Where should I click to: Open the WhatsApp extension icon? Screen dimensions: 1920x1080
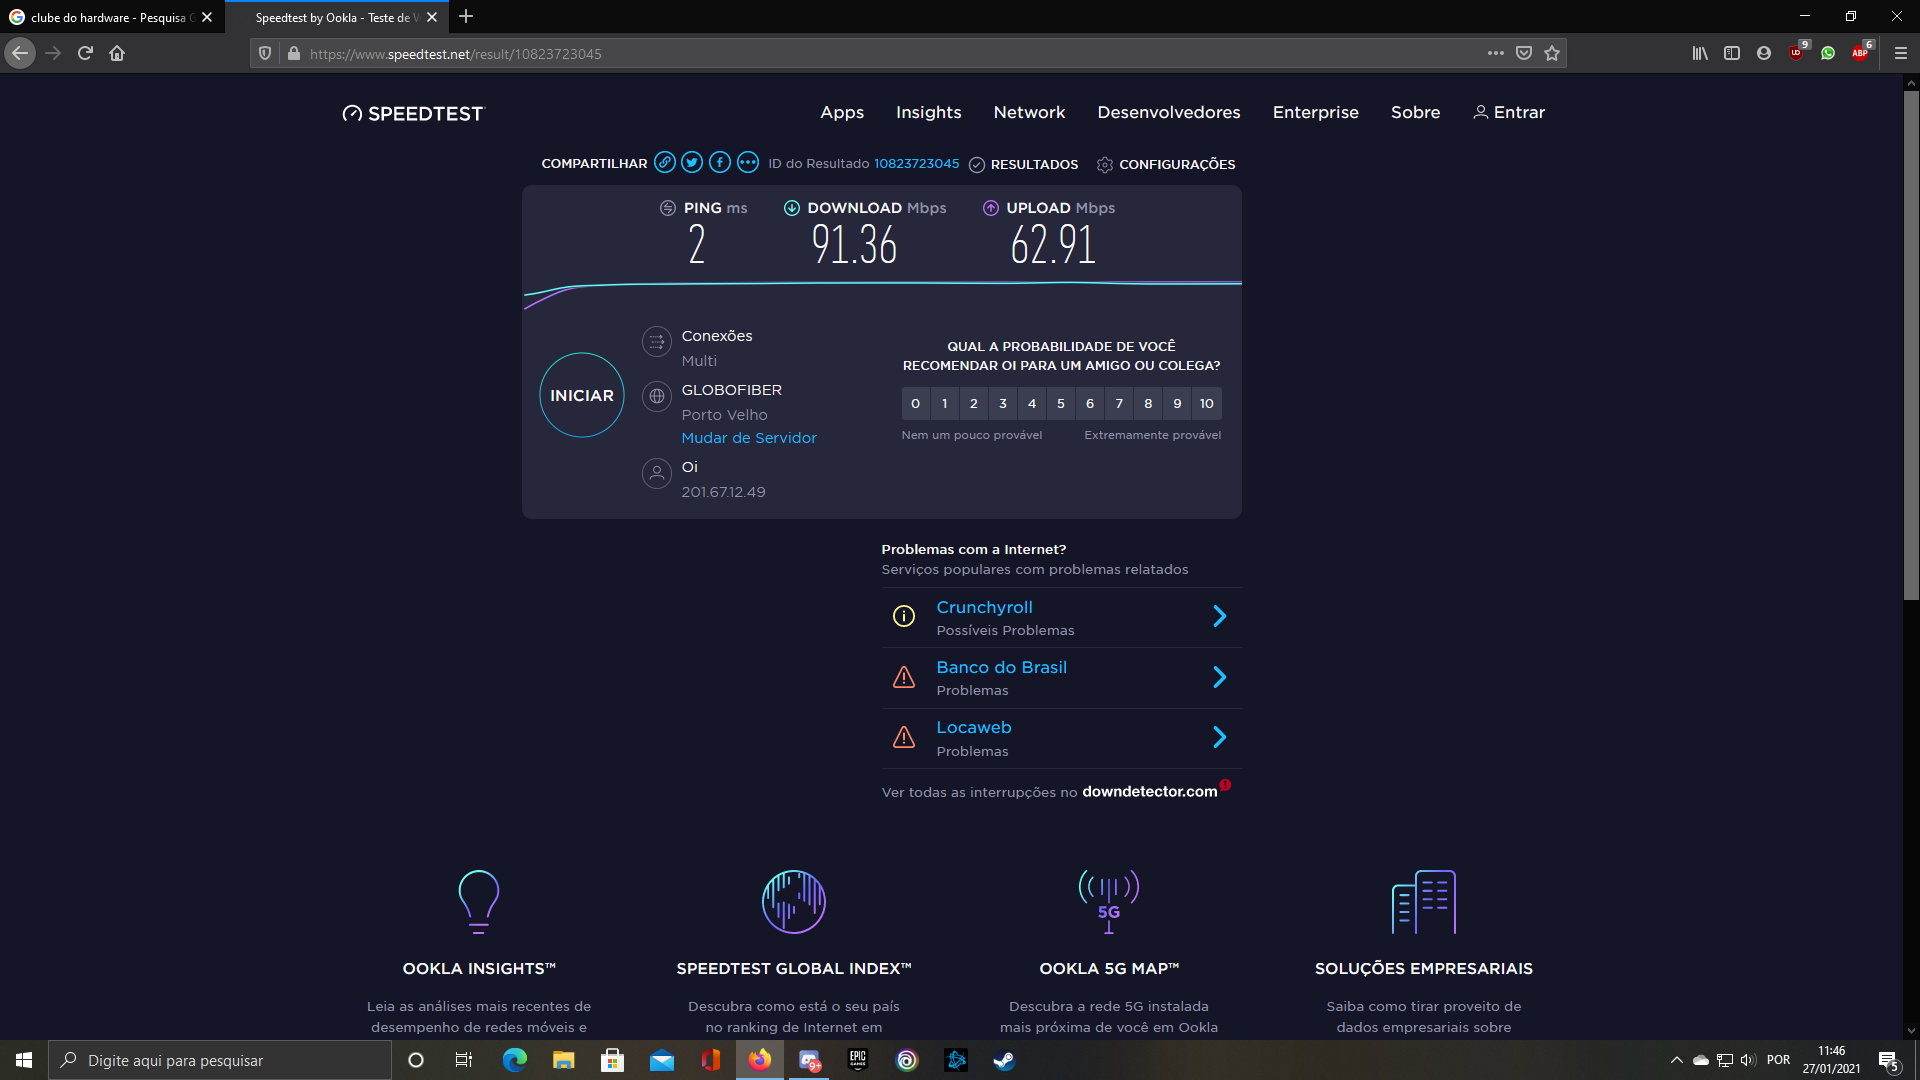pos(1828,53)
